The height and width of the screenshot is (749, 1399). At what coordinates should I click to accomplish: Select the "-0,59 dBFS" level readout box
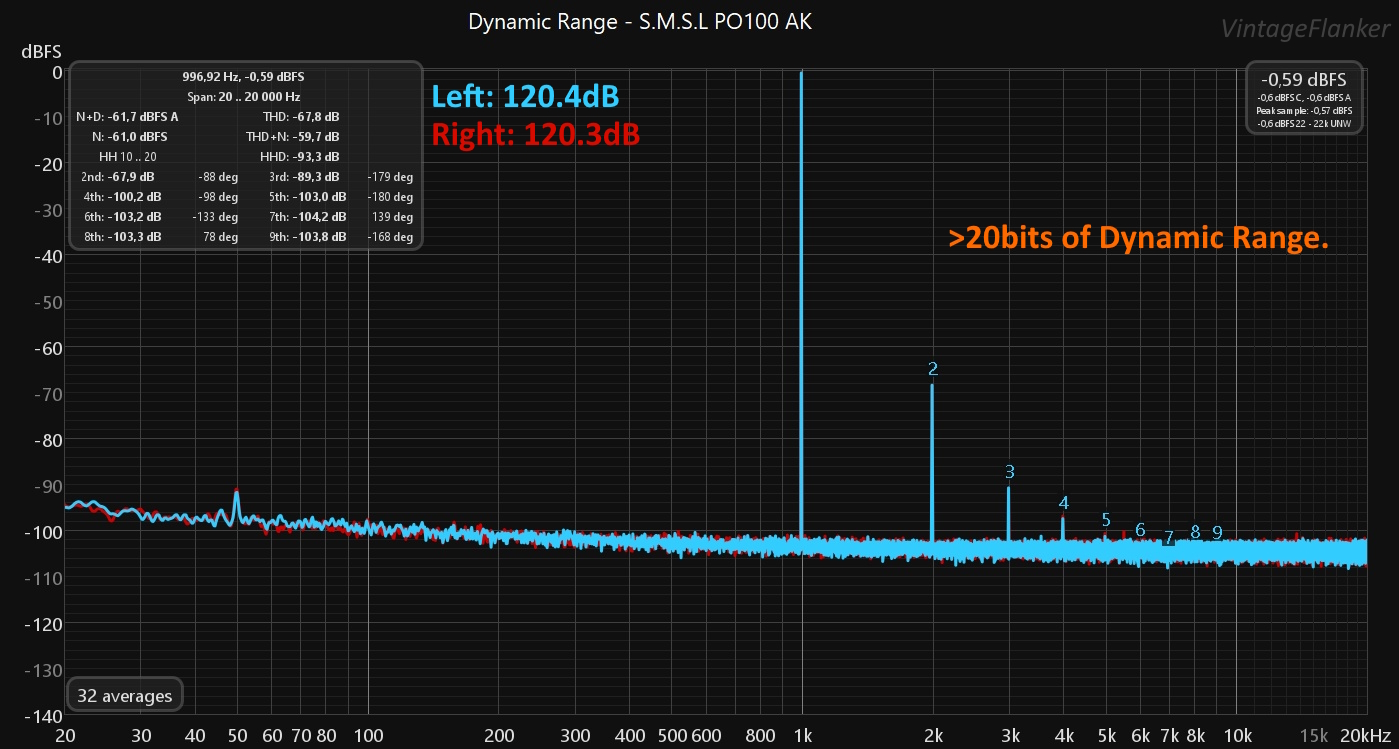click(1304, 98)
